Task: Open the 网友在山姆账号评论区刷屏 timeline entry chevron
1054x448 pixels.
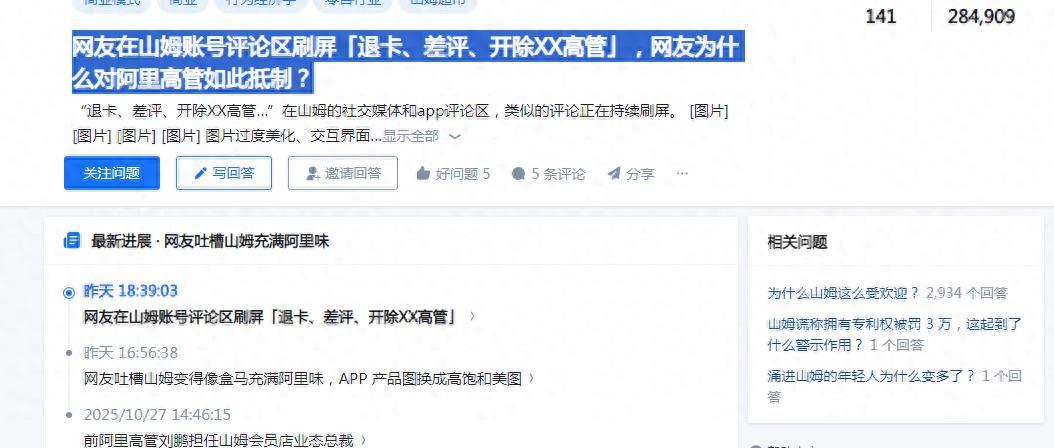Action: click(473, 316)
